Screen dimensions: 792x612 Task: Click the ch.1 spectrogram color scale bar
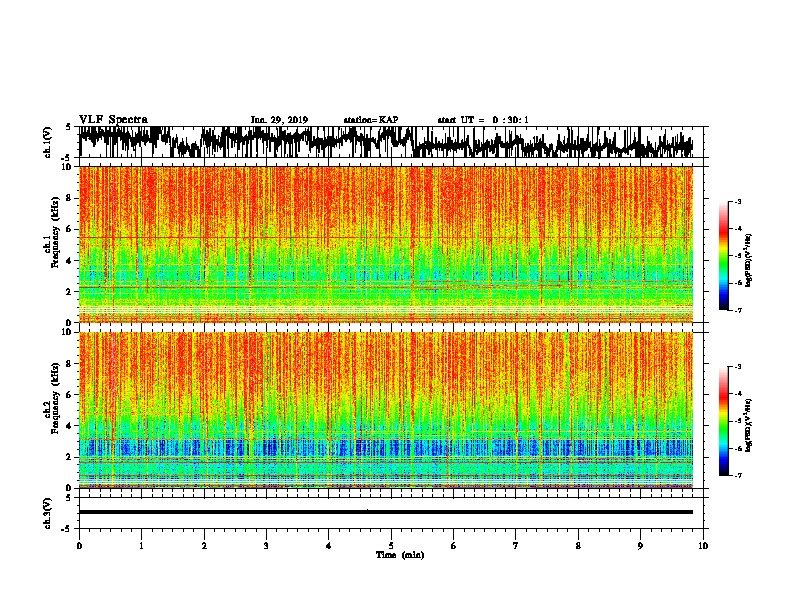click(x=723, y=256)
